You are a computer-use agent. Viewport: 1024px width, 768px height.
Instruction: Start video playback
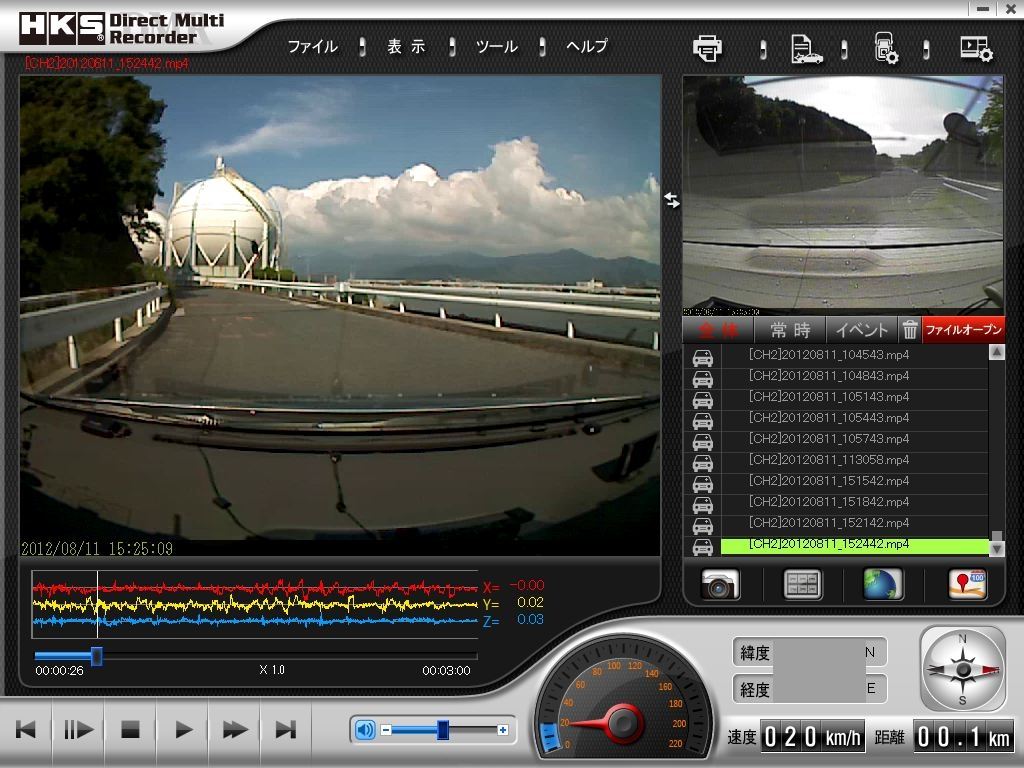tap(184, 729)
